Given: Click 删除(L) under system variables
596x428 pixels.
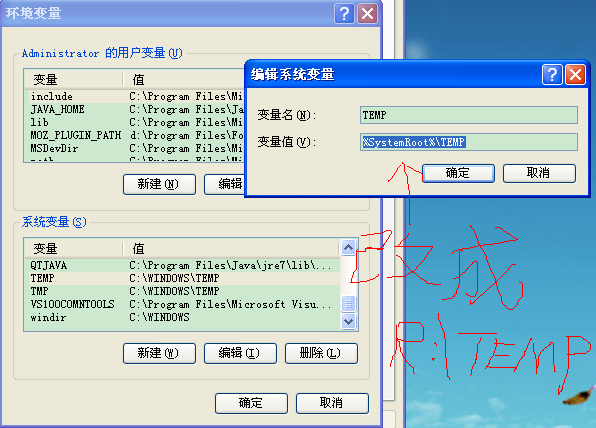Looking at the screenshot, I should click(321, 353).
